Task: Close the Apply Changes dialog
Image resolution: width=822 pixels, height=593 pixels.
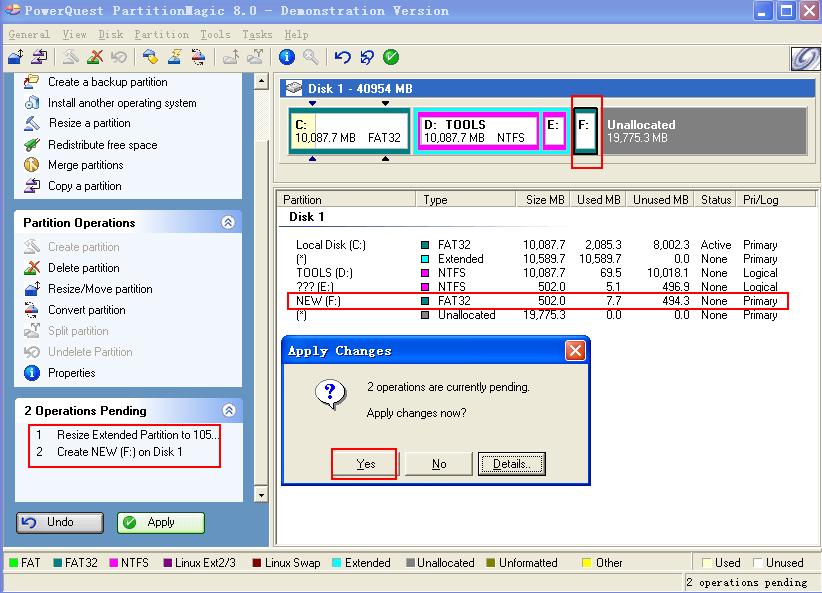Action: point(575,350)
